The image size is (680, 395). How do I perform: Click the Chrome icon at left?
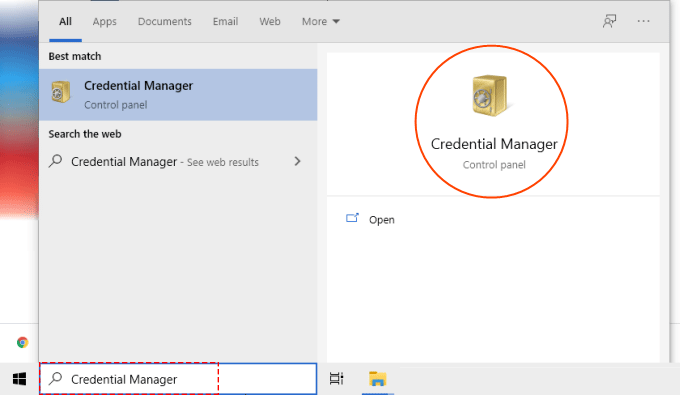point(23,343)
